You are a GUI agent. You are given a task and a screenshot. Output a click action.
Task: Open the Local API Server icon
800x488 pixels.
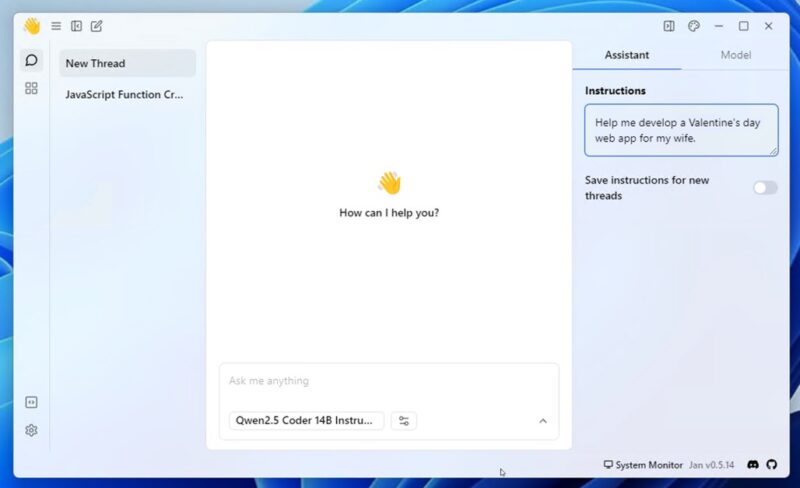click(31, 402)
